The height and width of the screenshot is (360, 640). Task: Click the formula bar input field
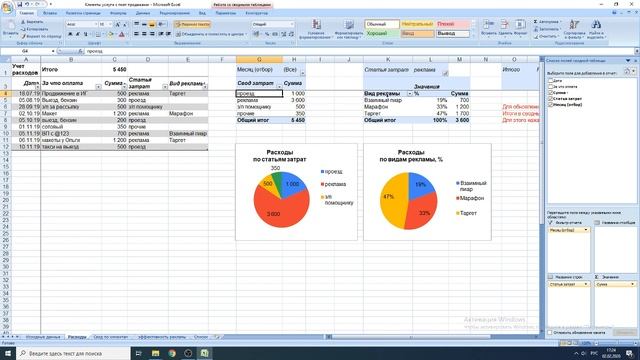click(x=359, y=51)
